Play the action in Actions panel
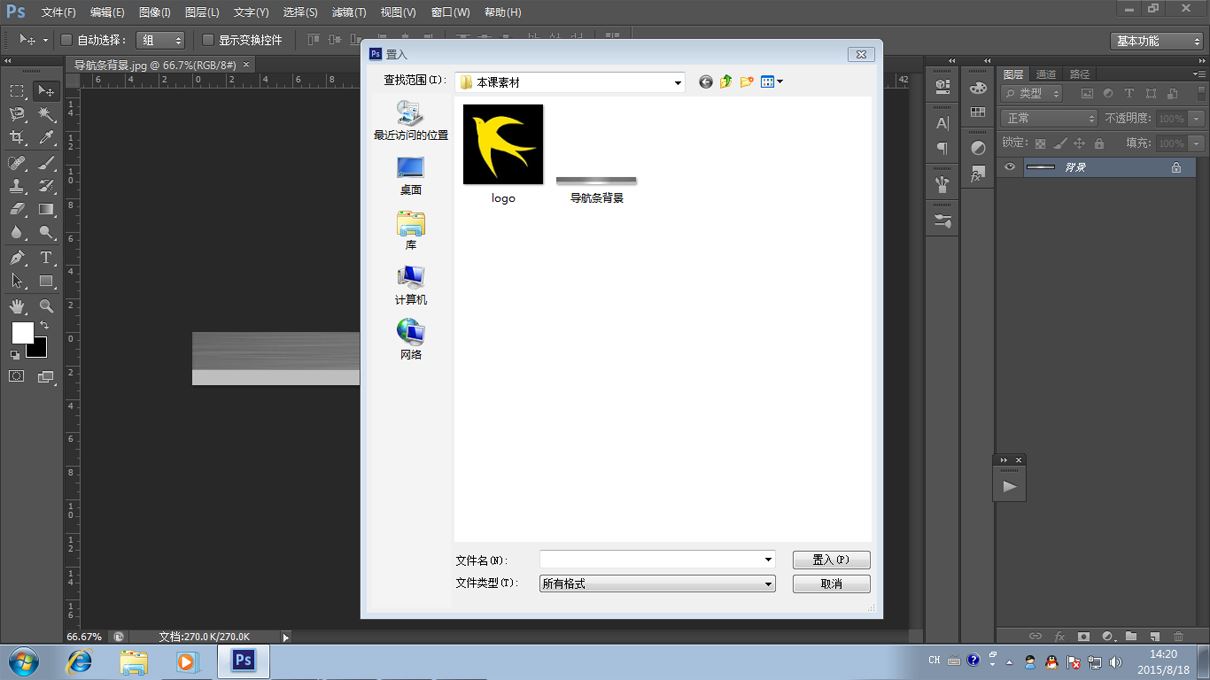This screenshot has width=1210, height=680. coord(1010,487)
